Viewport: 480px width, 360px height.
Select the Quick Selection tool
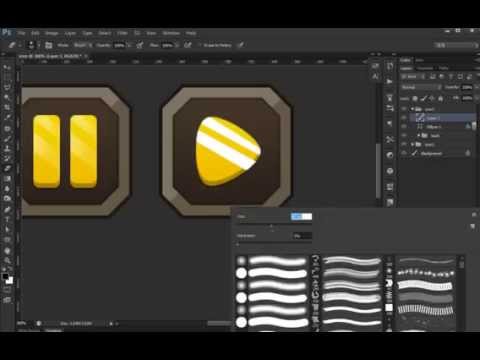pyautogui.click(x=7, y=98)
